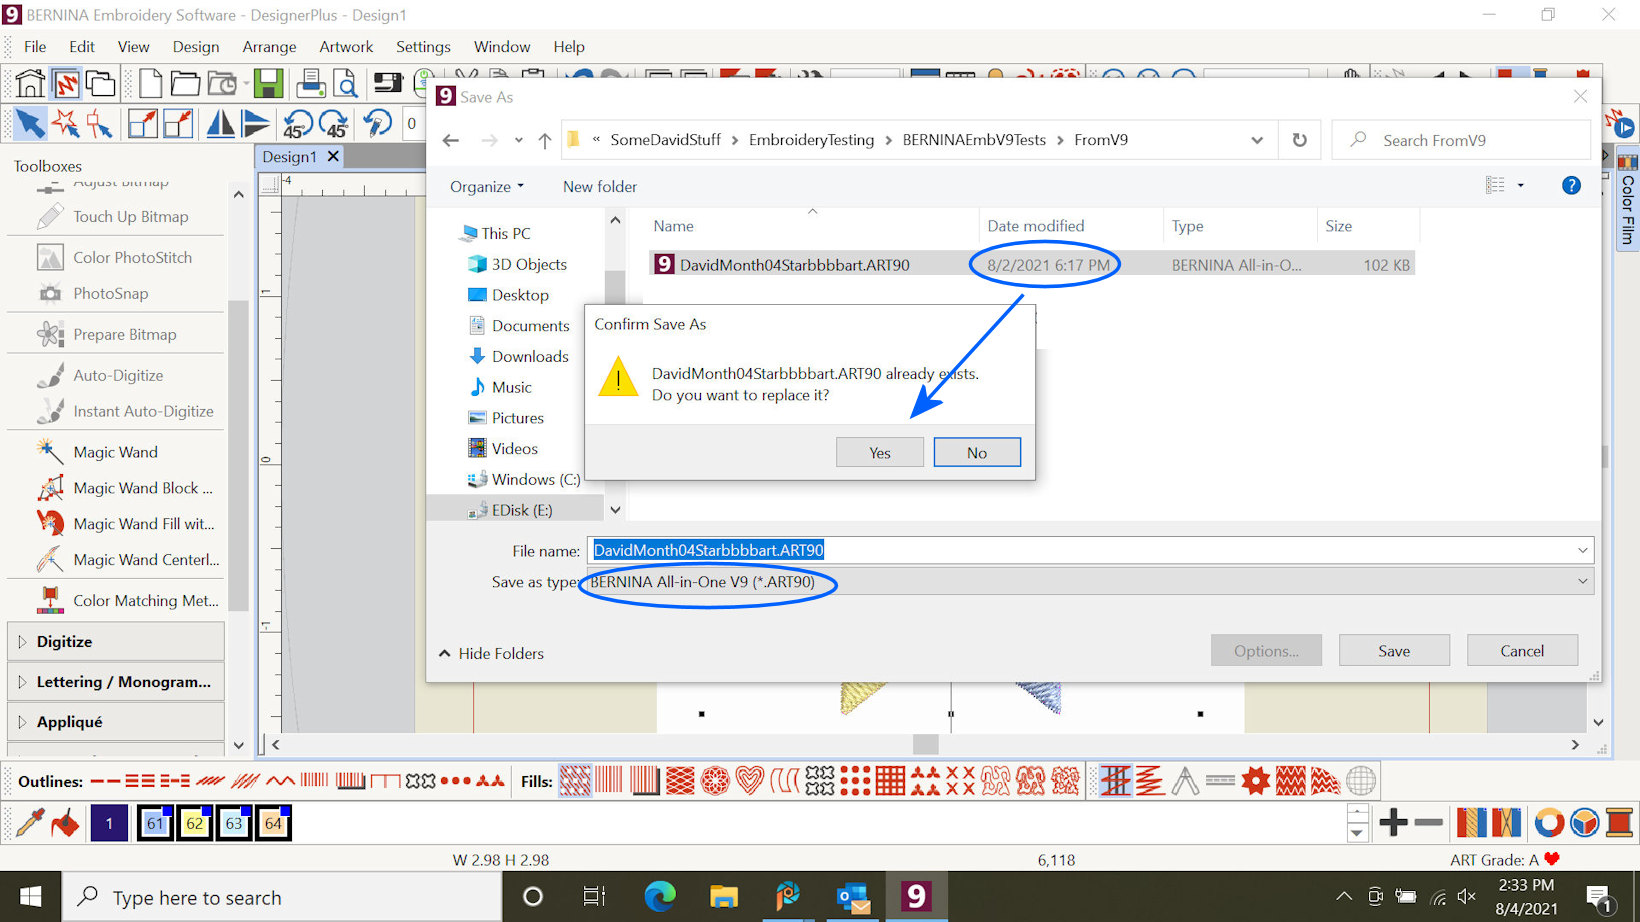The image size is (1640, 922).
Task: Open the Artwork menu
Action: (346, 47)
